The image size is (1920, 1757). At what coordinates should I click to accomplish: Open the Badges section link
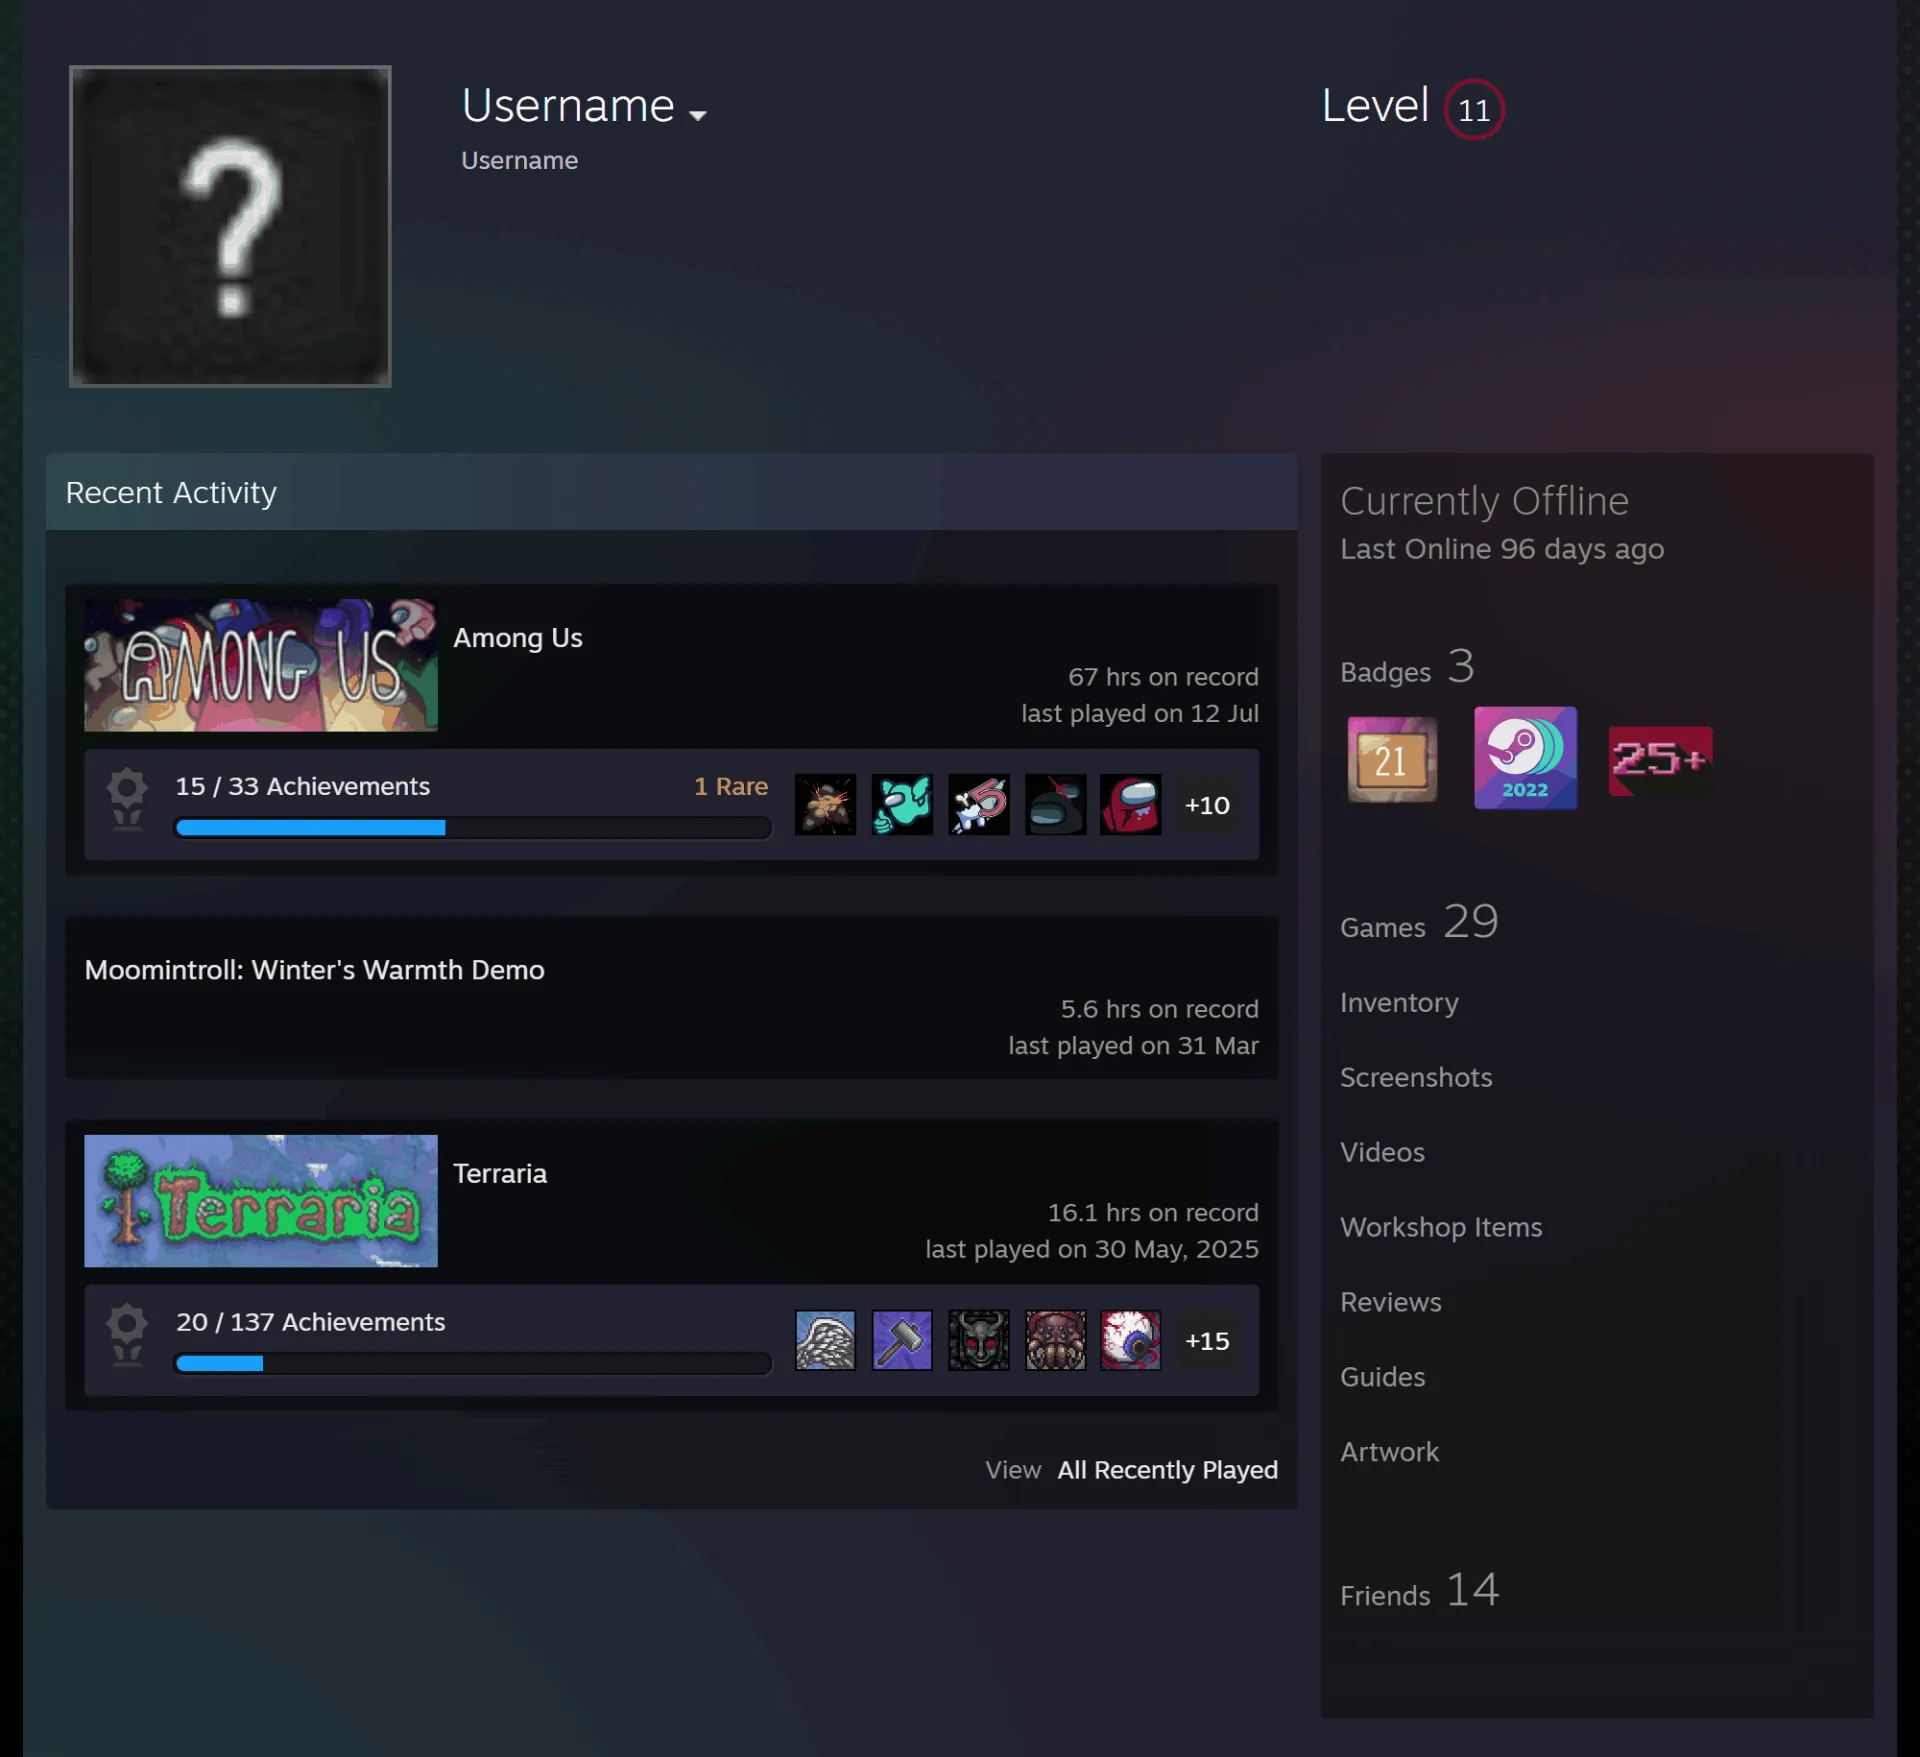(1407, 667)
